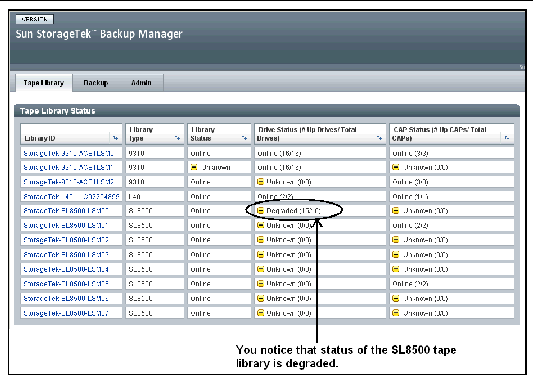Select the Degraded drive status text
533x382 pixels.
293,211
